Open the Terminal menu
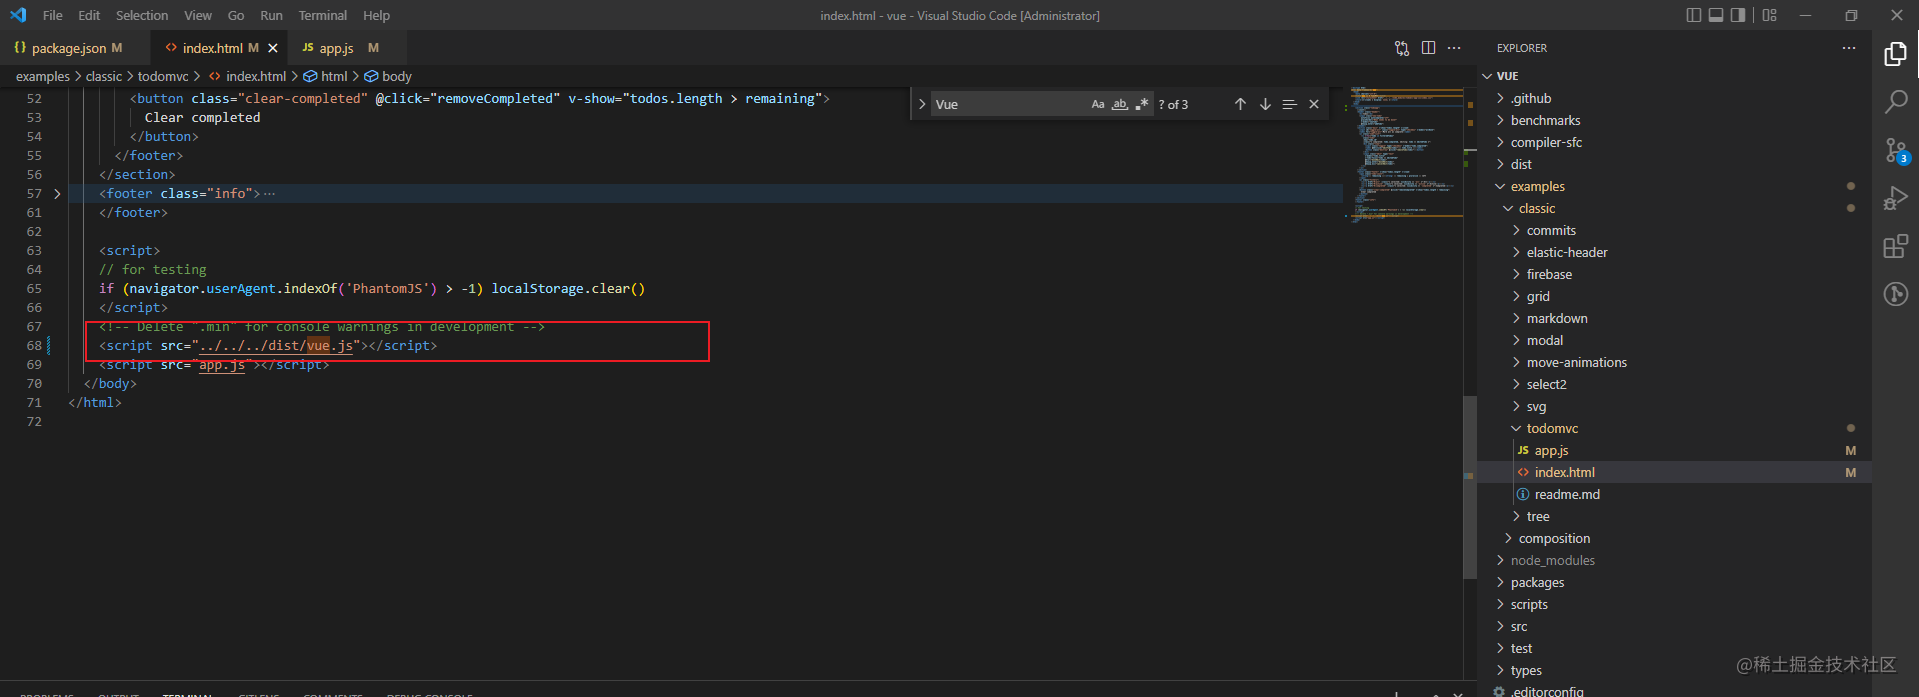Screen dimensions: 1919x697 click(322, 15)
